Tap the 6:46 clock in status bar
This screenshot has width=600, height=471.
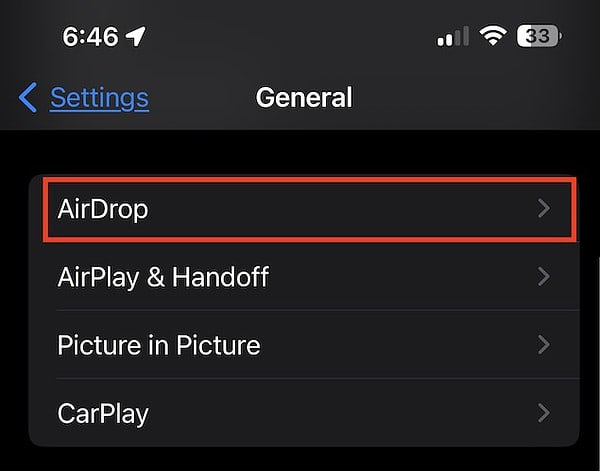(x=90, y=37)
